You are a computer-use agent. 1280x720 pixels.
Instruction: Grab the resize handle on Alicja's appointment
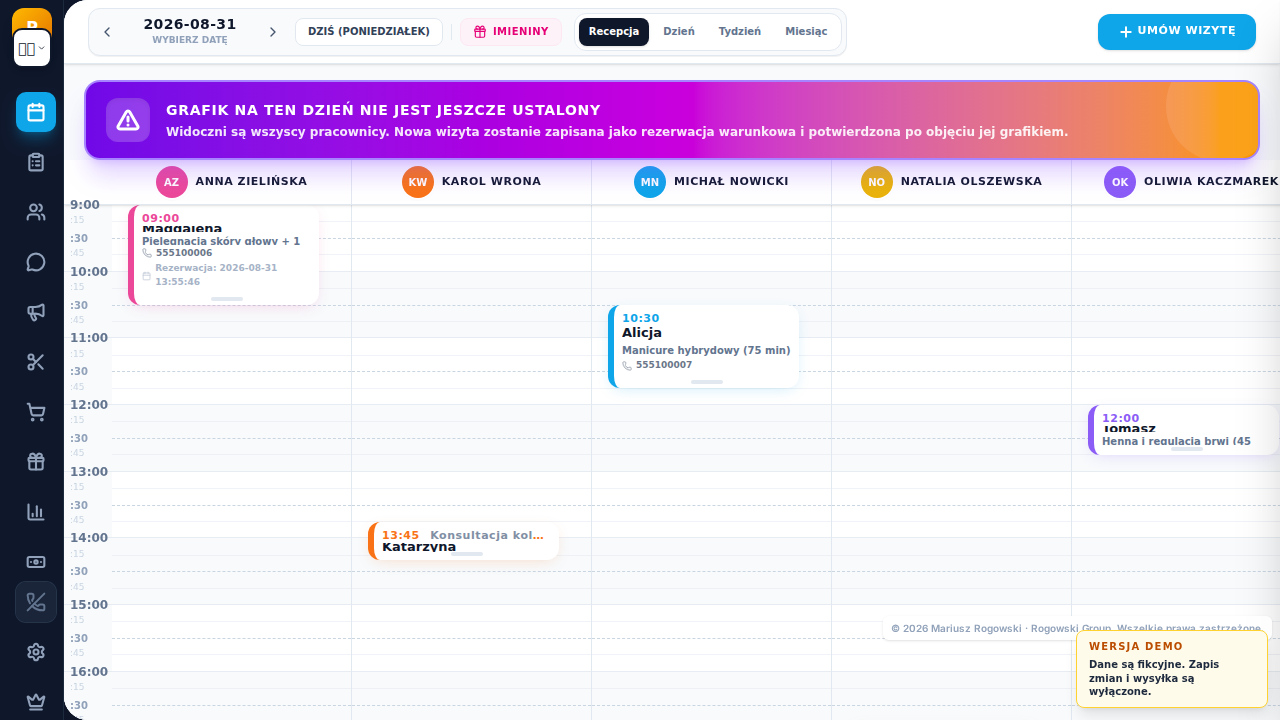coord(707,382)
